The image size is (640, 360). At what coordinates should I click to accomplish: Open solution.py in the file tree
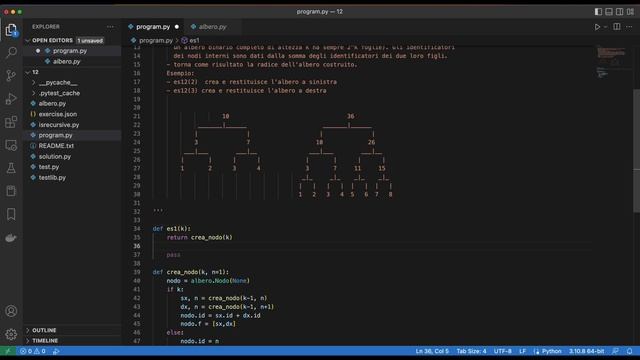coord(55,156)
